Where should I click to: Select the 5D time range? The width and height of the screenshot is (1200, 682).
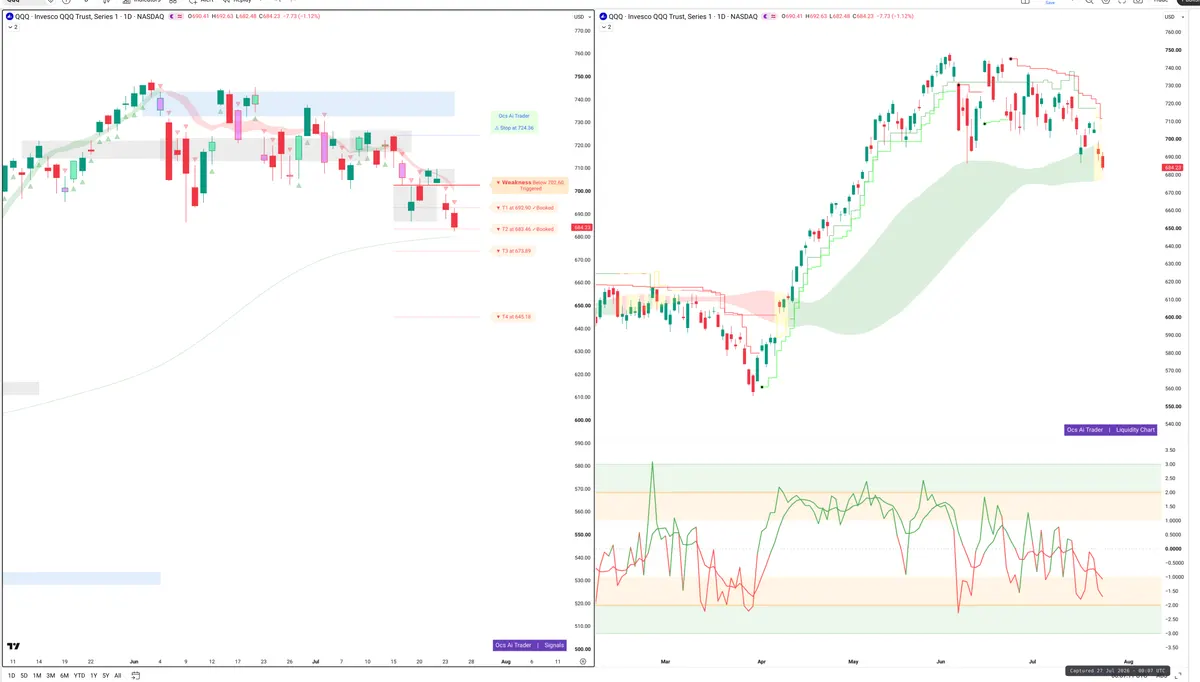(x=24, y=675)
